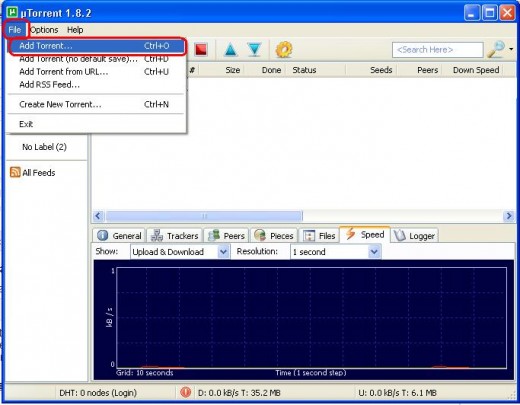Click the Down Speed column header

476,70
